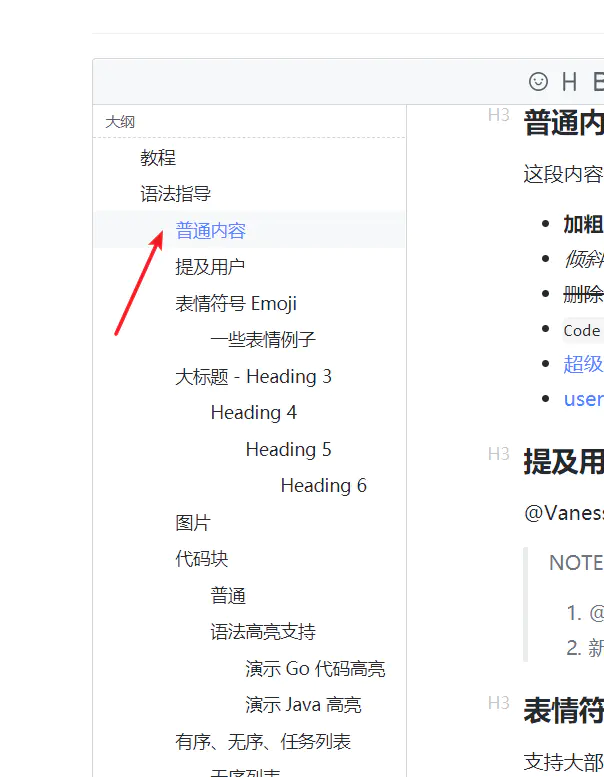Open outline entry 表情符号 Emoji
The image size is (604, 777).
[x=236, y=303]
